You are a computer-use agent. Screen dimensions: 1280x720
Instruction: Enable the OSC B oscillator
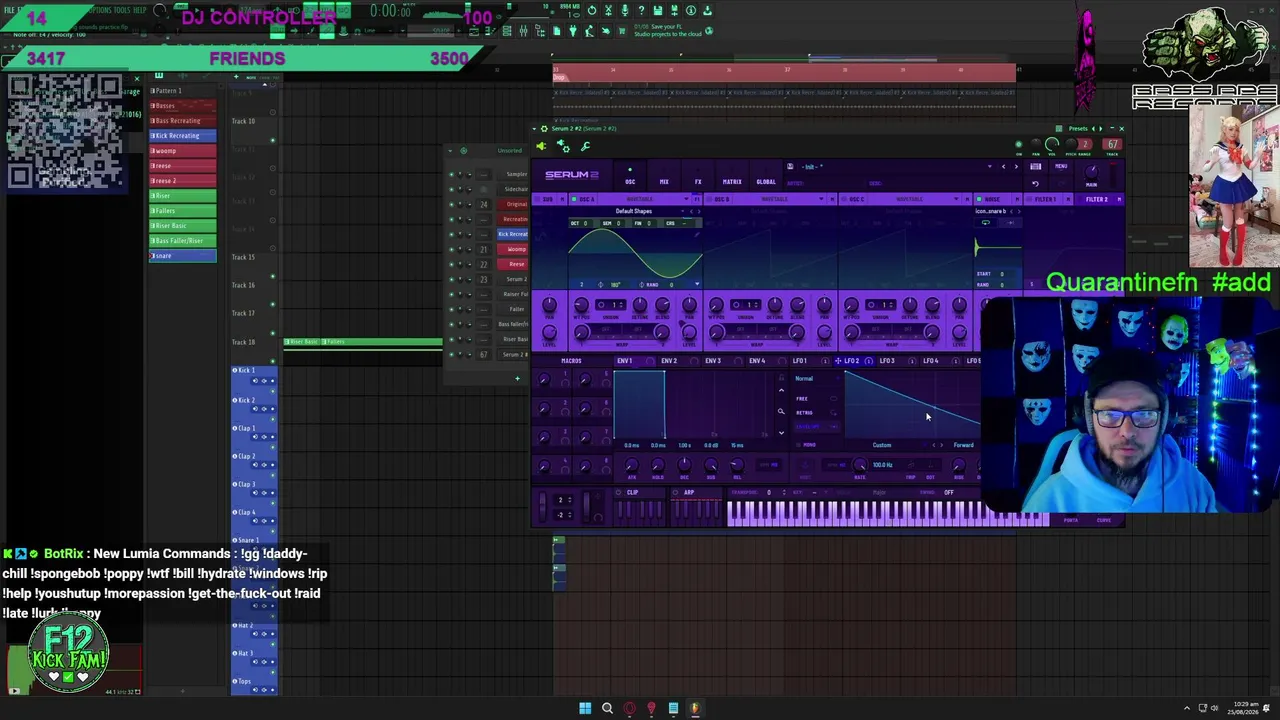click(x=708, y=199)
